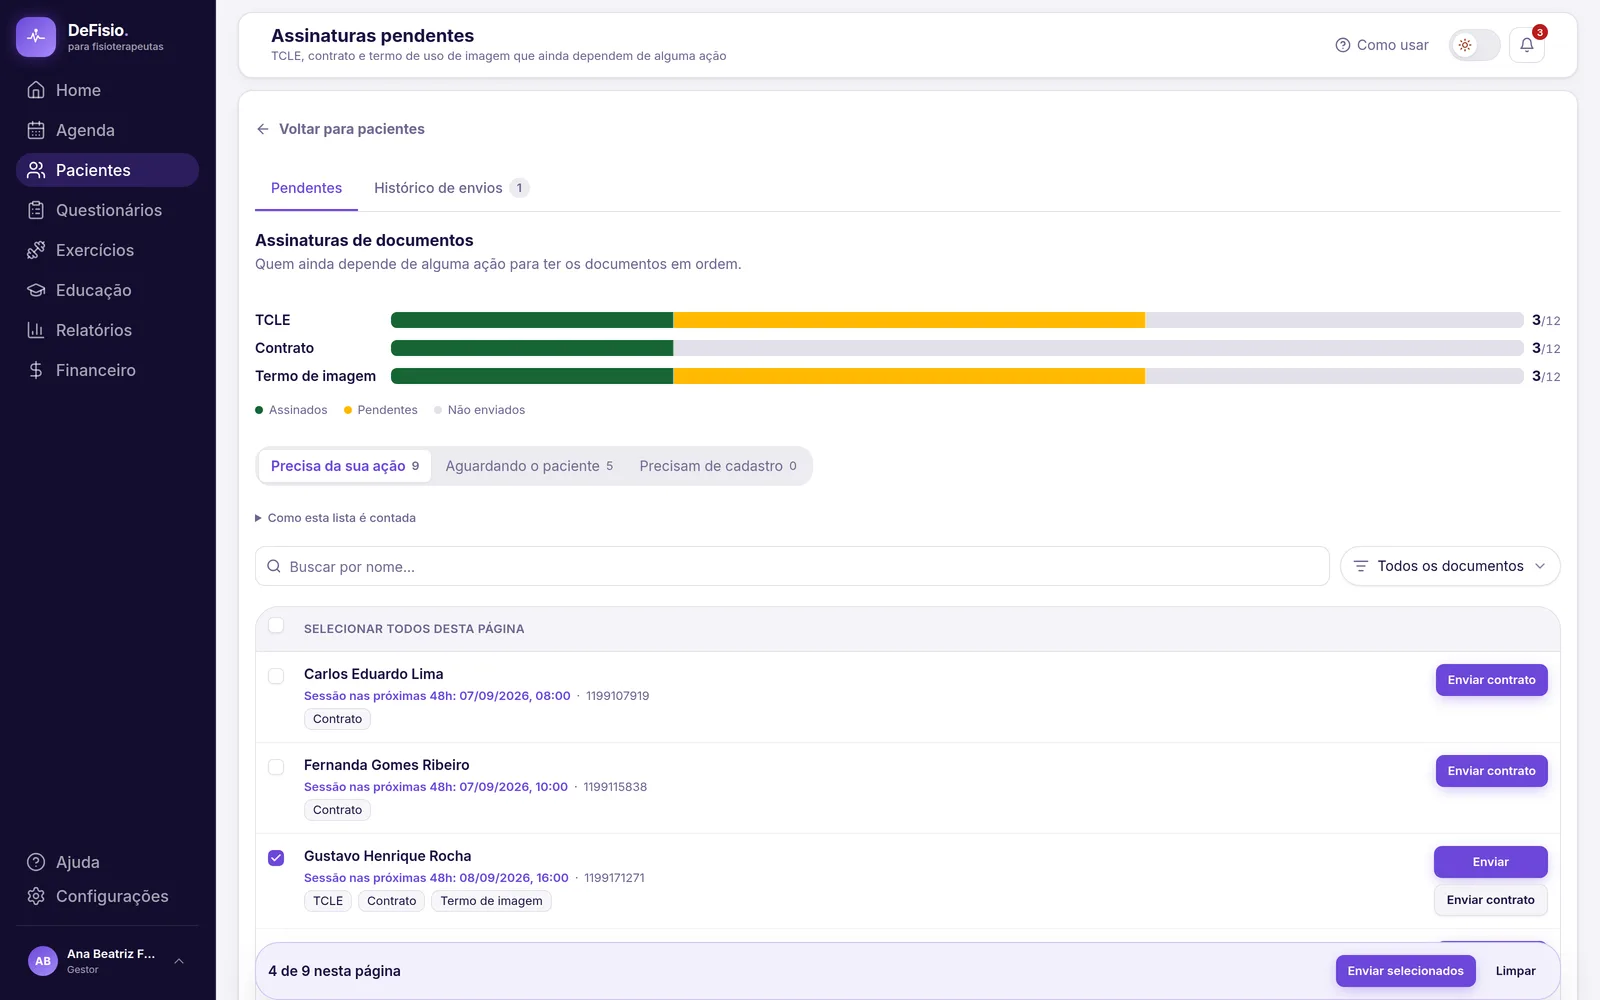Open Agenda via the calendar icon

tap(36, 130)
